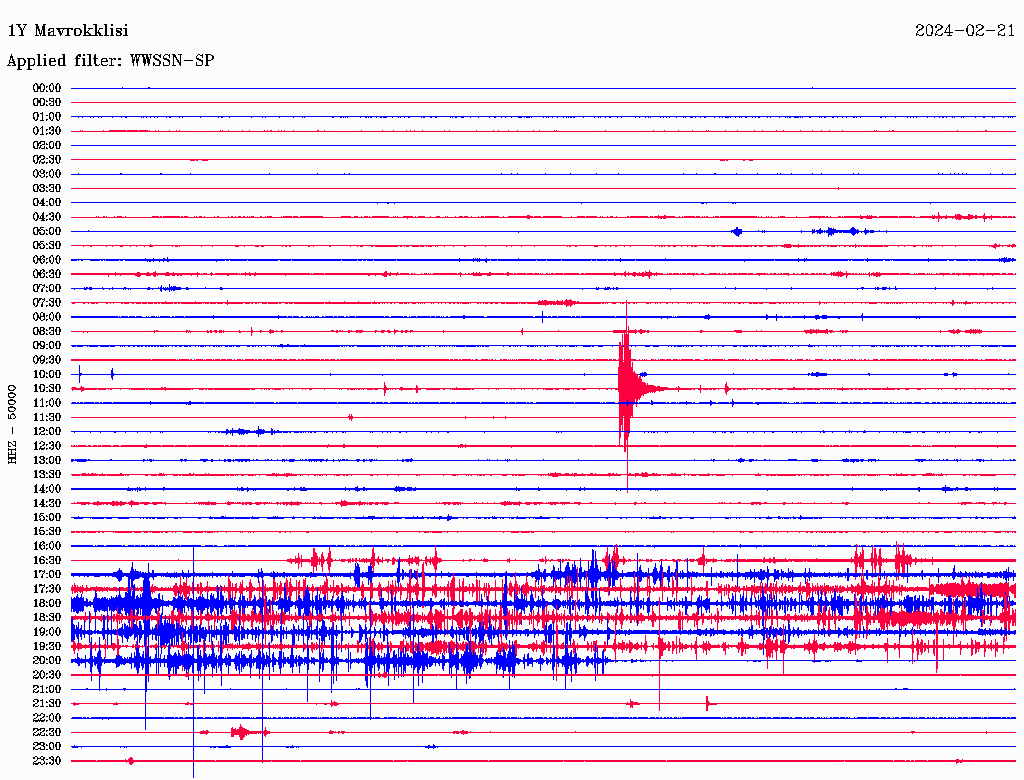This screenshot has width=1024, height=780.
Task: Click the '00:30' time label
Action: (x=46, y=103)
